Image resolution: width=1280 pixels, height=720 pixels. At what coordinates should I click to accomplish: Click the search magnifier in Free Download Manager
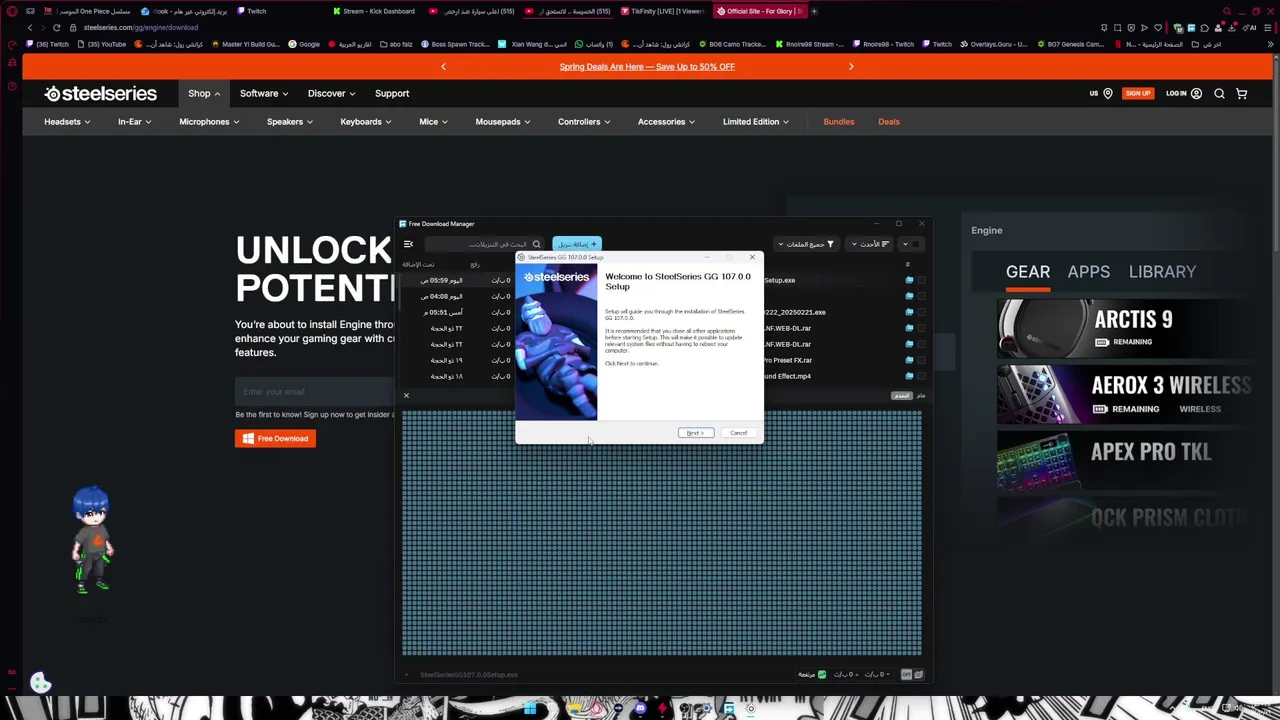(536, 244)
